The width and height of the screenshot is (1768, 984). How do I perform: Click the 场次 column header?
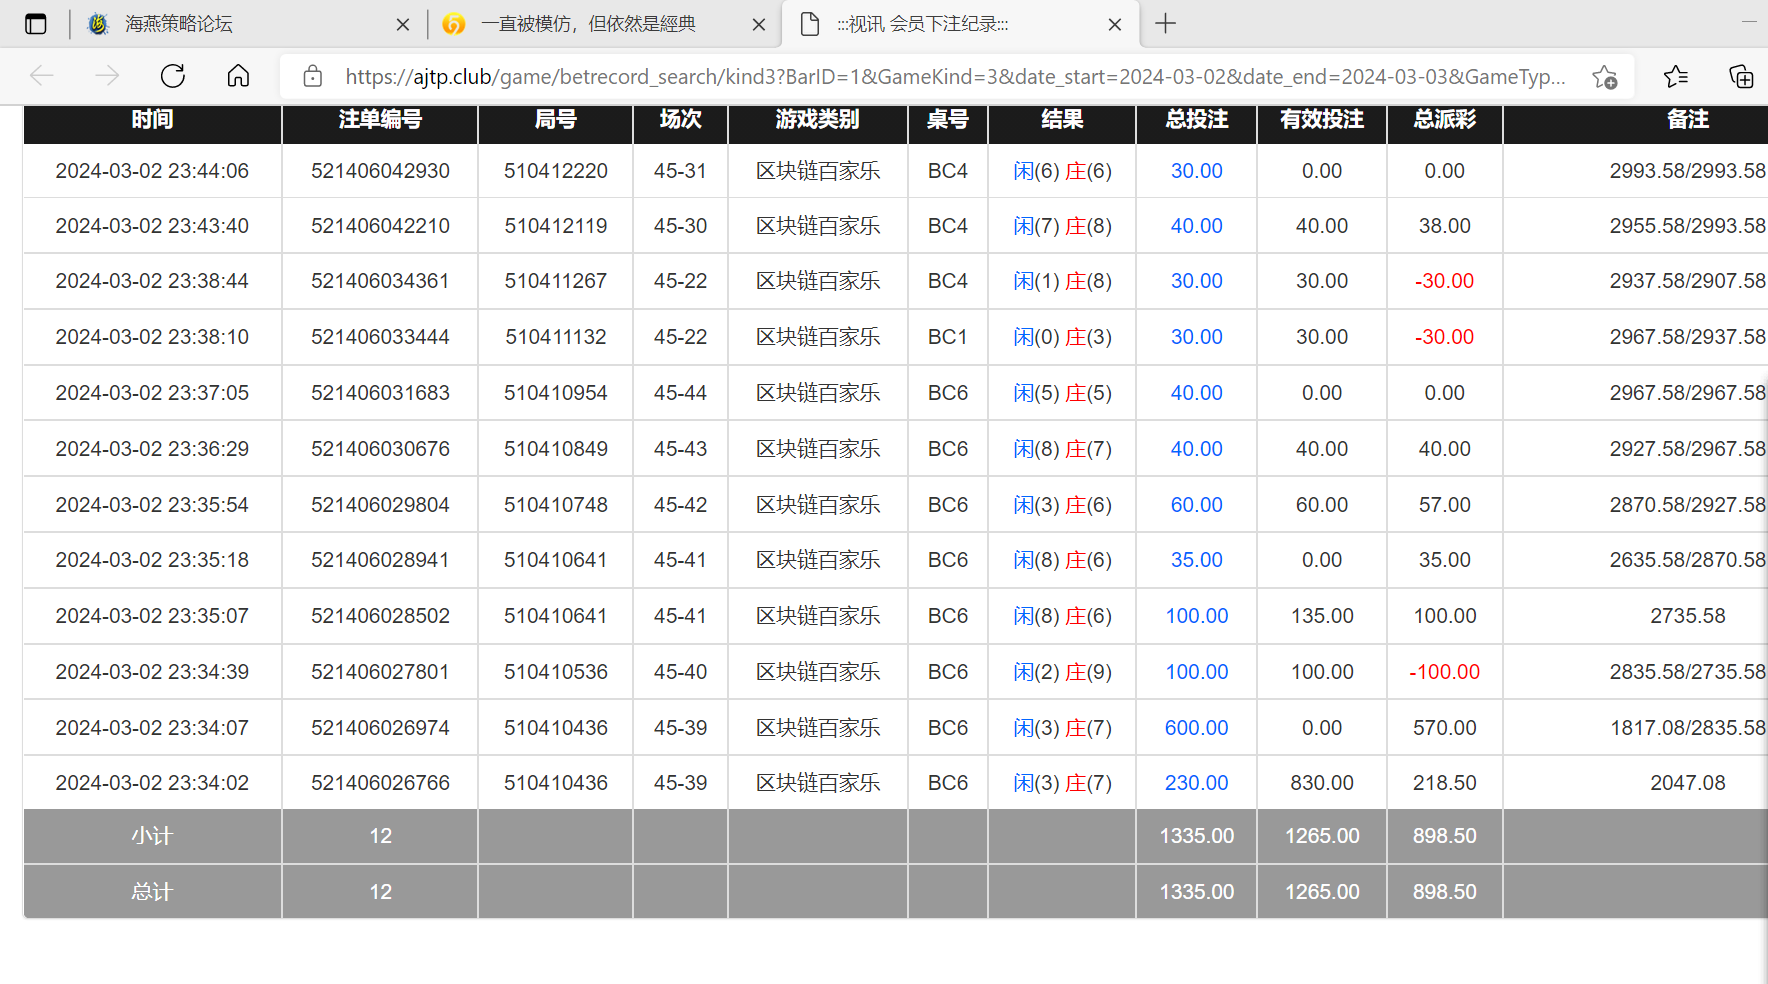pos(680,119)
